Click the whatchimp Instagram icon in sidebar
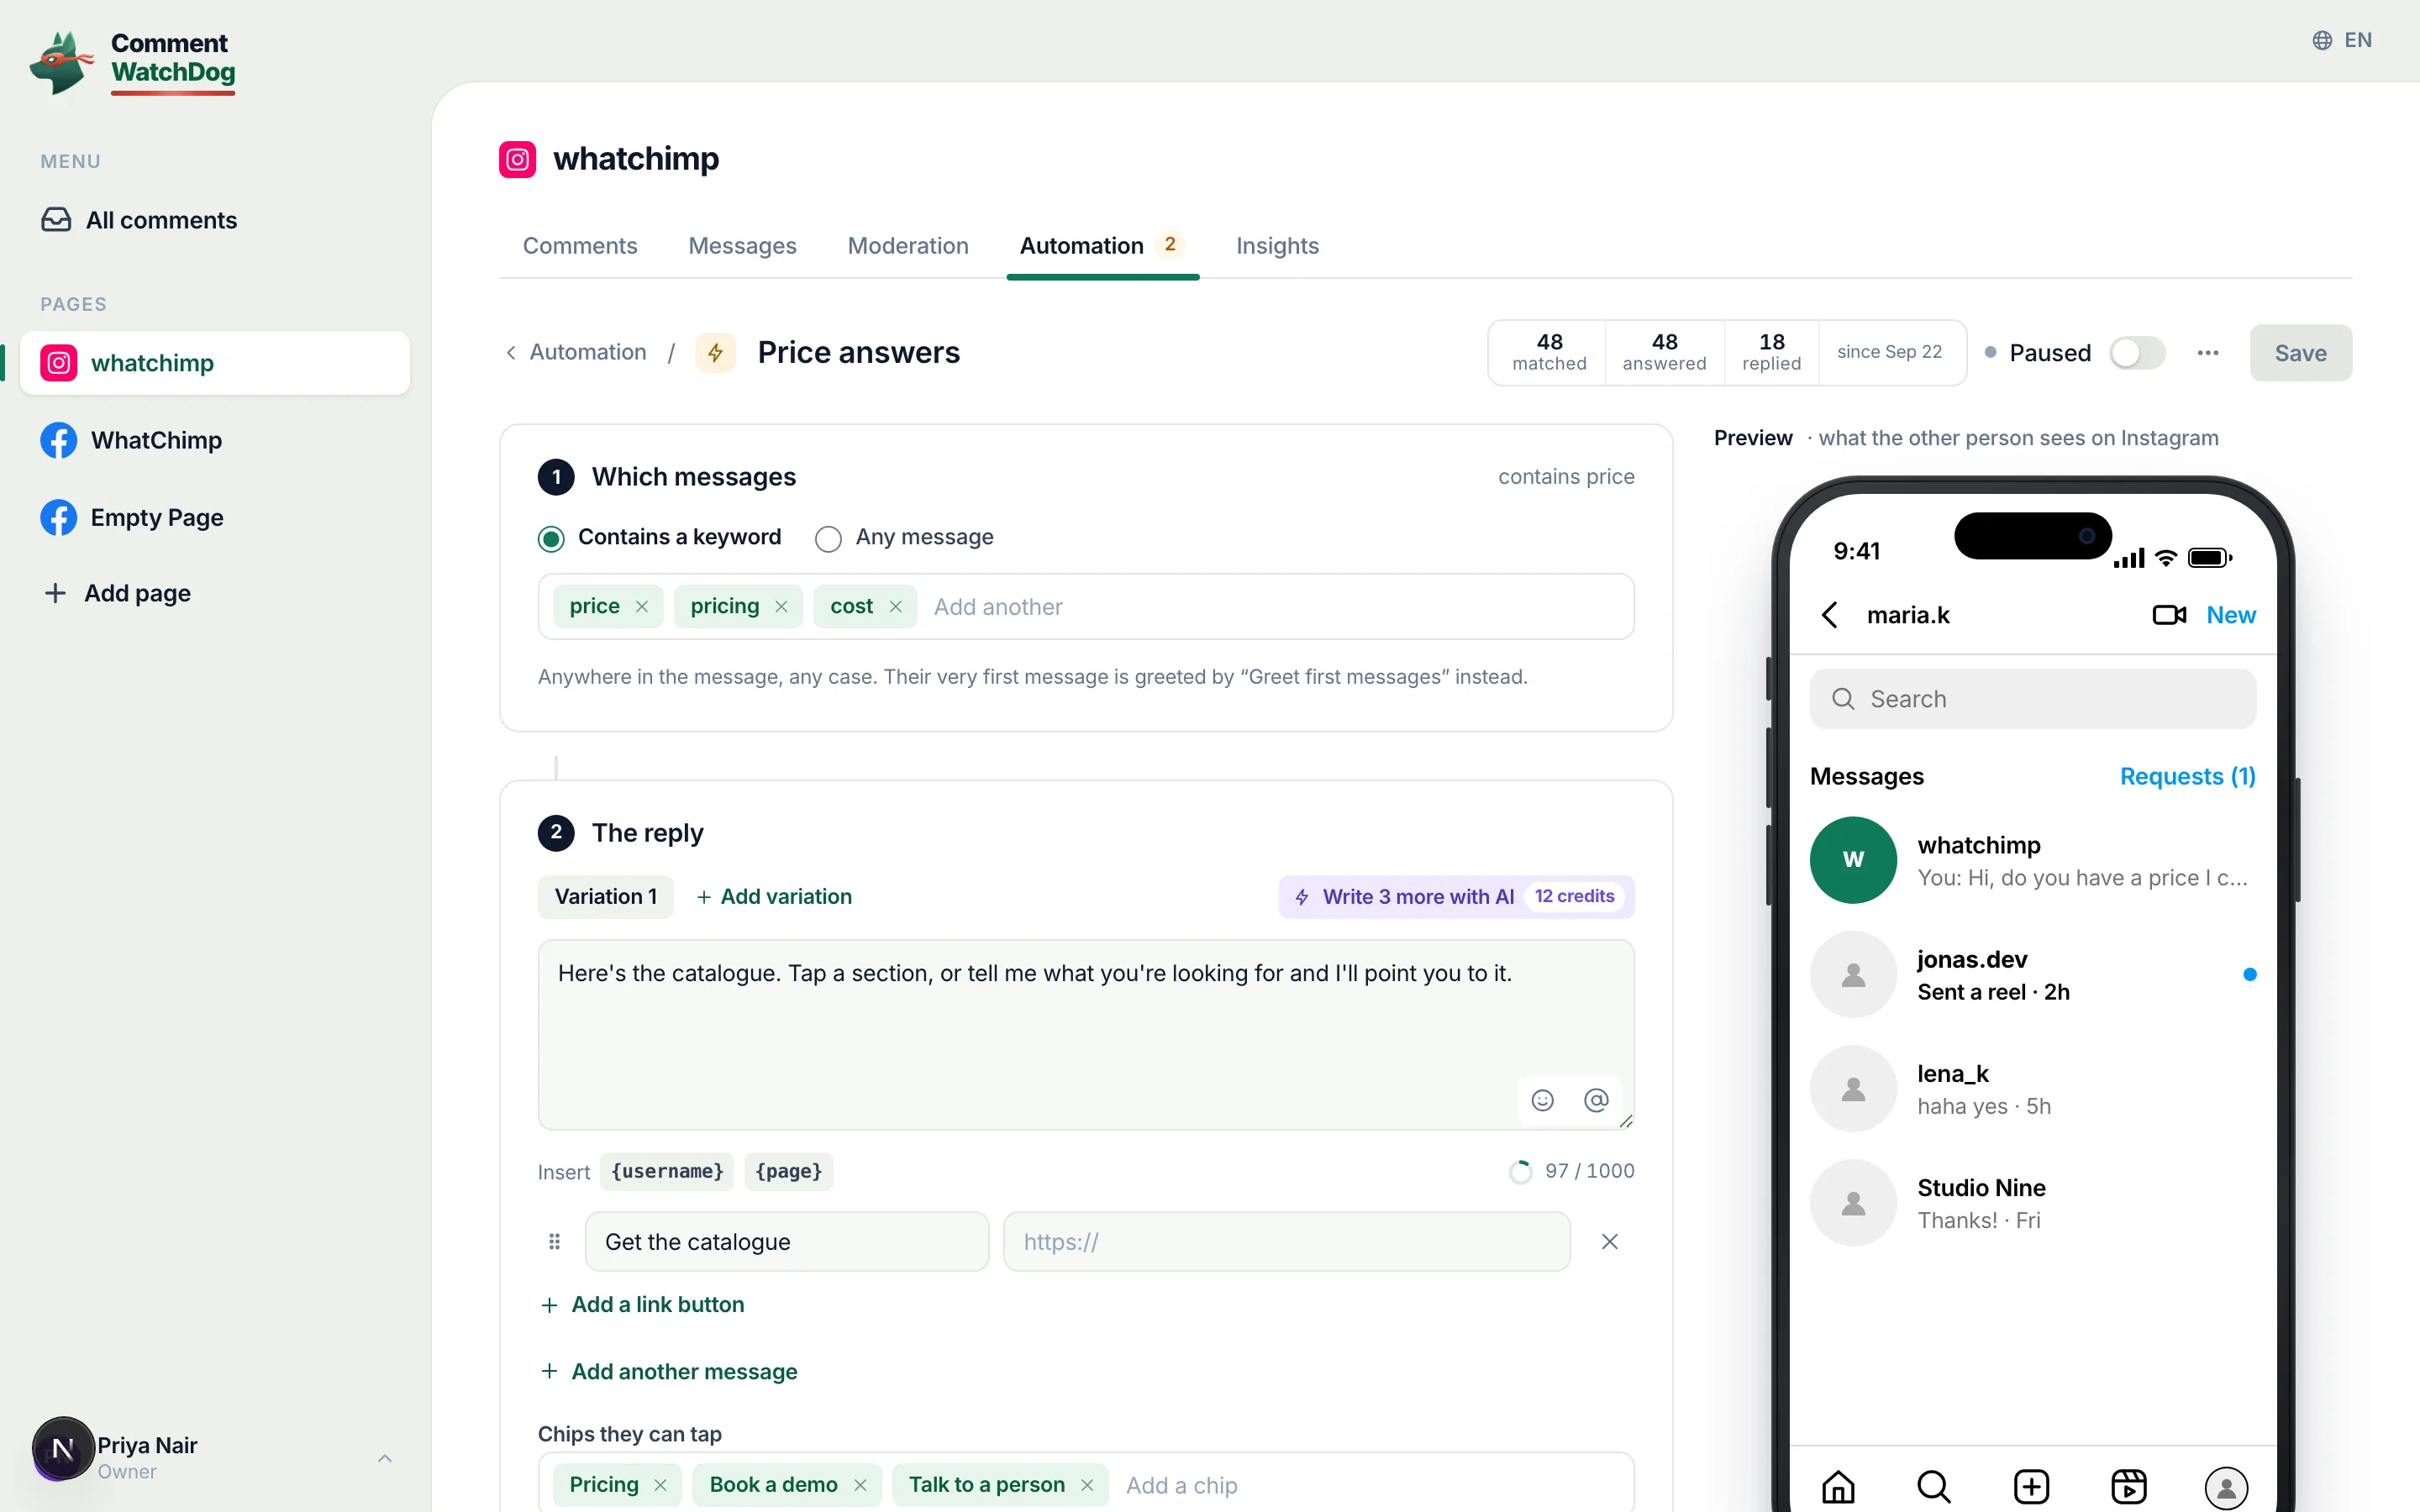The width and height of the screenshot is (2420, 1512). coord(59,363)
